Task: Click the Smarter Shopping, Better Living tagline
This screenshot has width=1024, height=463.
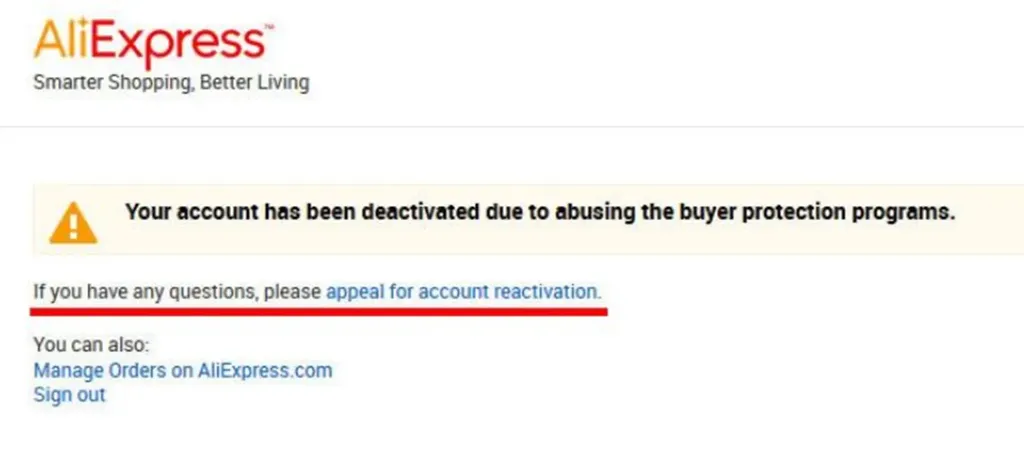Action: pyautogui.click(x=171, y=83)
